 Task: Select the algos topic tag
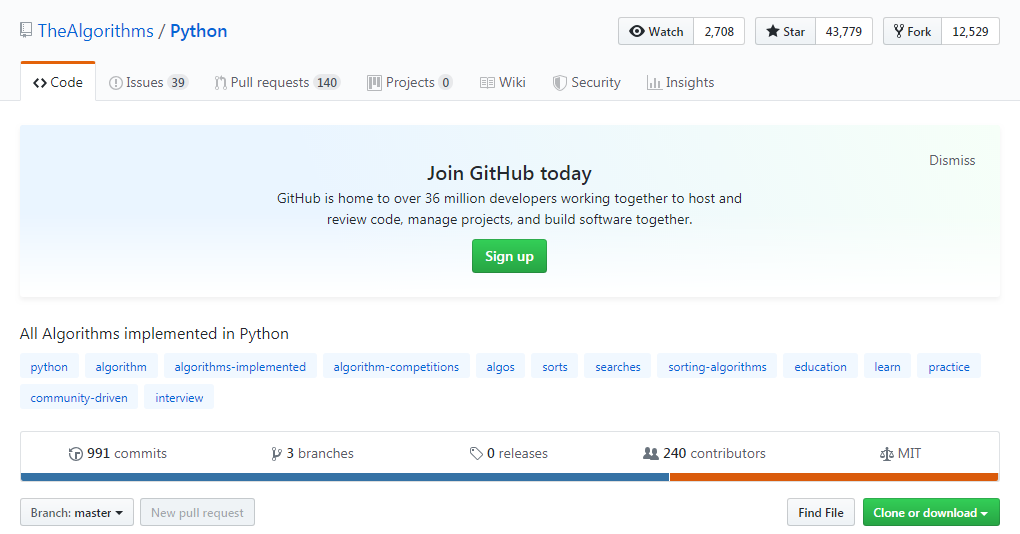[500, 366]
